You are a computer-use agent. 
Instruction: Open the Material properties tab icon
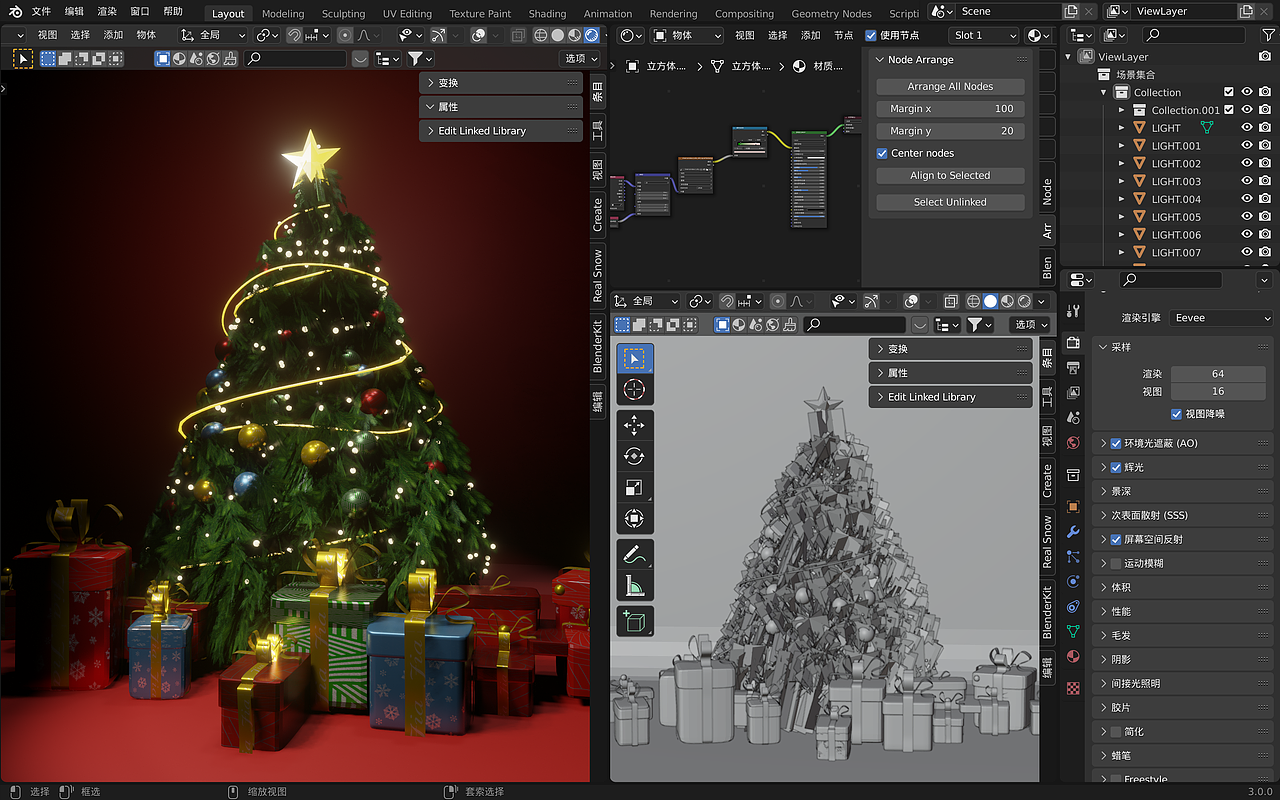(x=1073, y=657)
